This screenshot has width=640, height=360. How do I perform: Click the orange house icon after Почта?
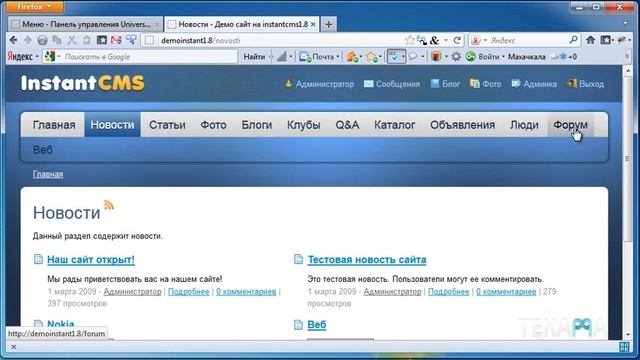tap(352, 57)
